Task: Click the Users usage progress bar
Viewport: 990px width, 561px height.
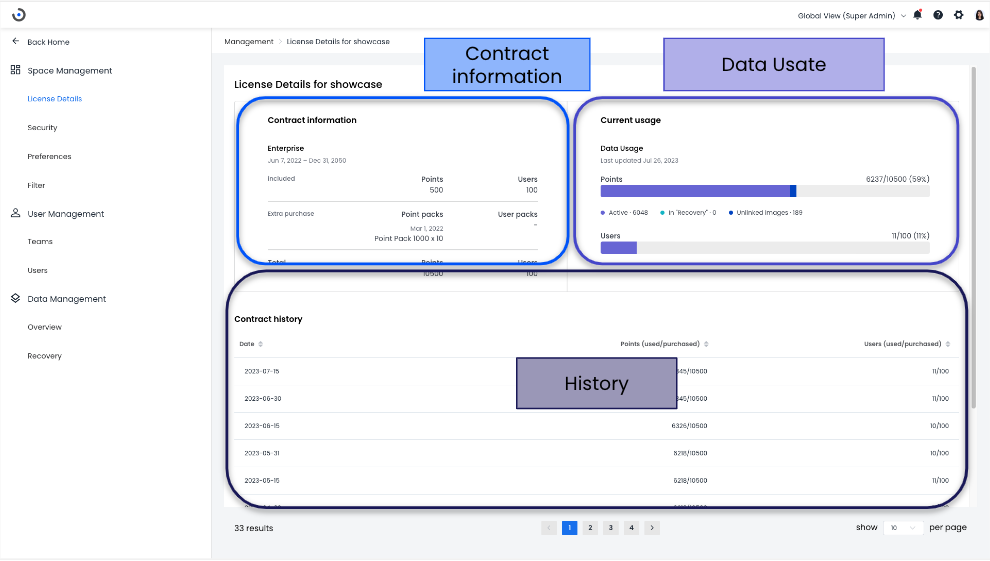Action: [x=765, y=247]
